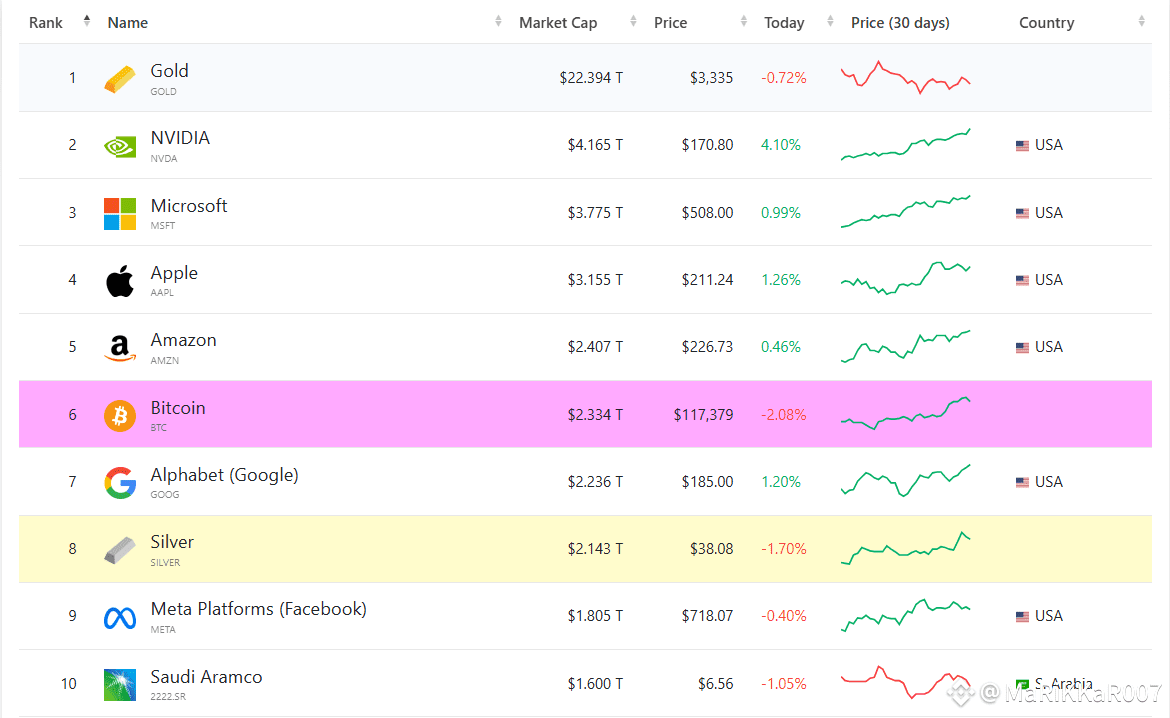Click the -2.08% daily change
This screenshot has width=1170, height=718.
pos(783,415)
